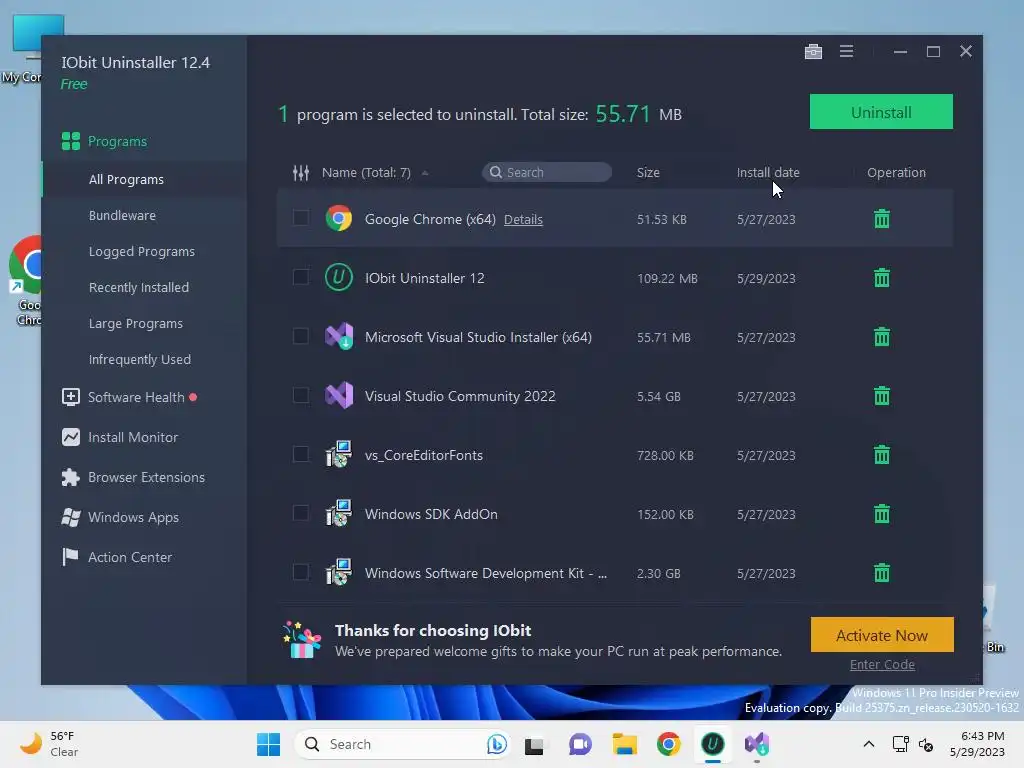This screenshot has width=1024, height=768.
Task: Click the Operation column header
Action: point(896,172)
